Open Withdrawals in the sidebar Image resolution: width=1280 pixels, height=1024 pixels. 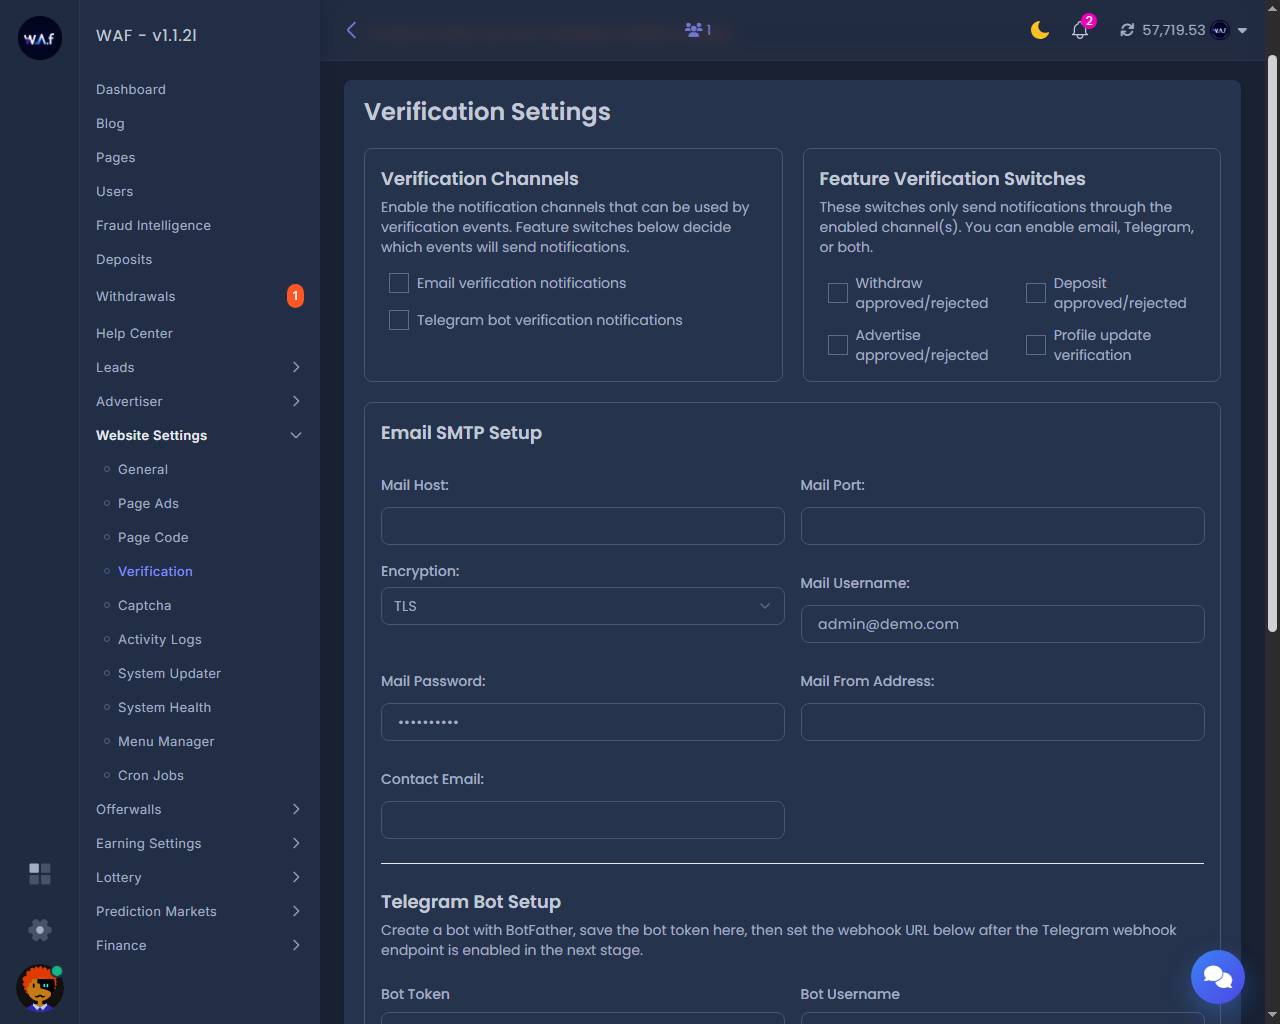[135, 296]
